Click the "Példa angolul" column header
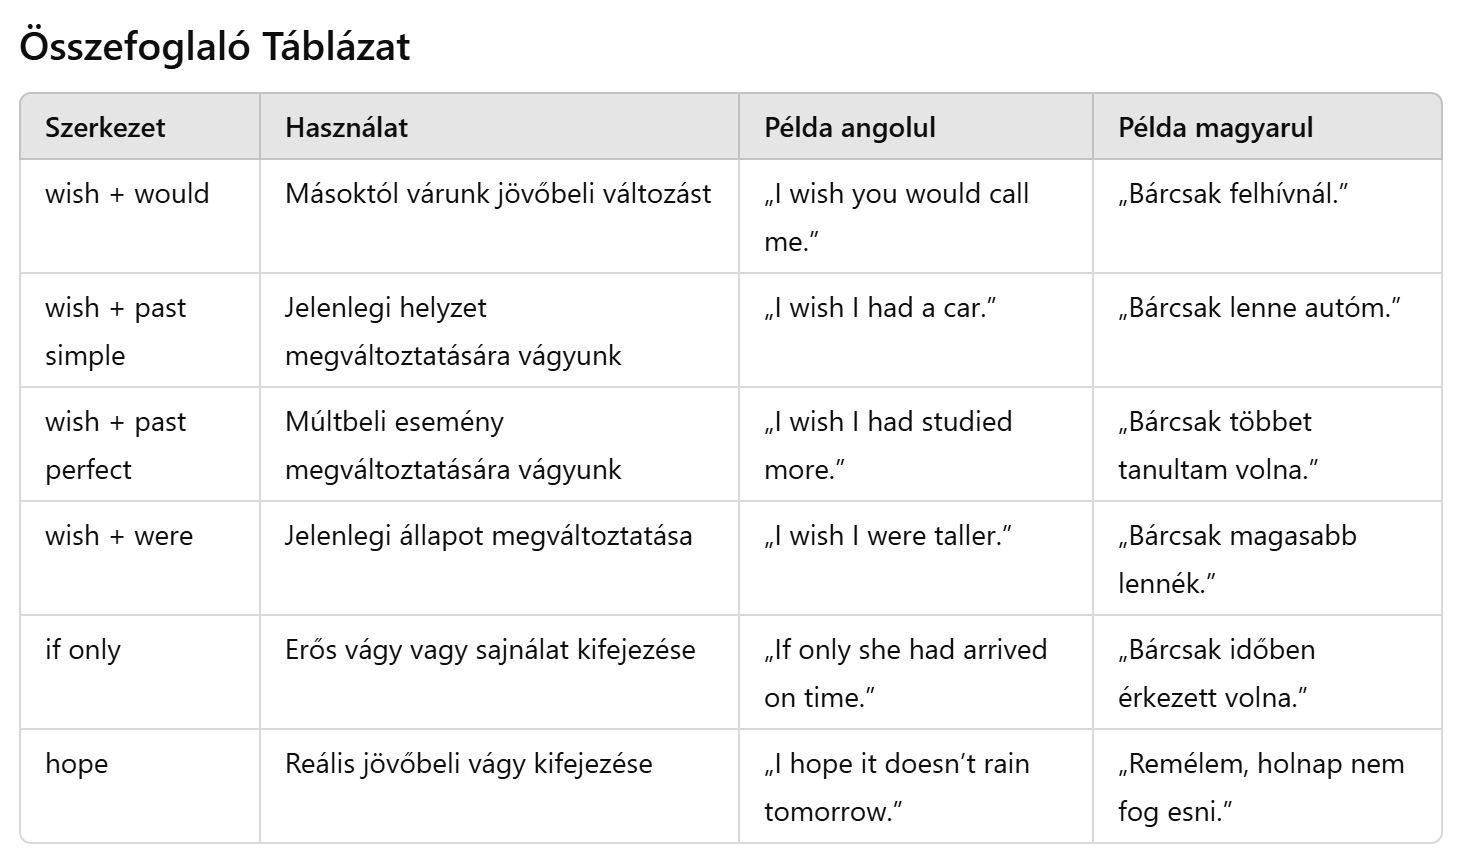 tap(849, 127)
